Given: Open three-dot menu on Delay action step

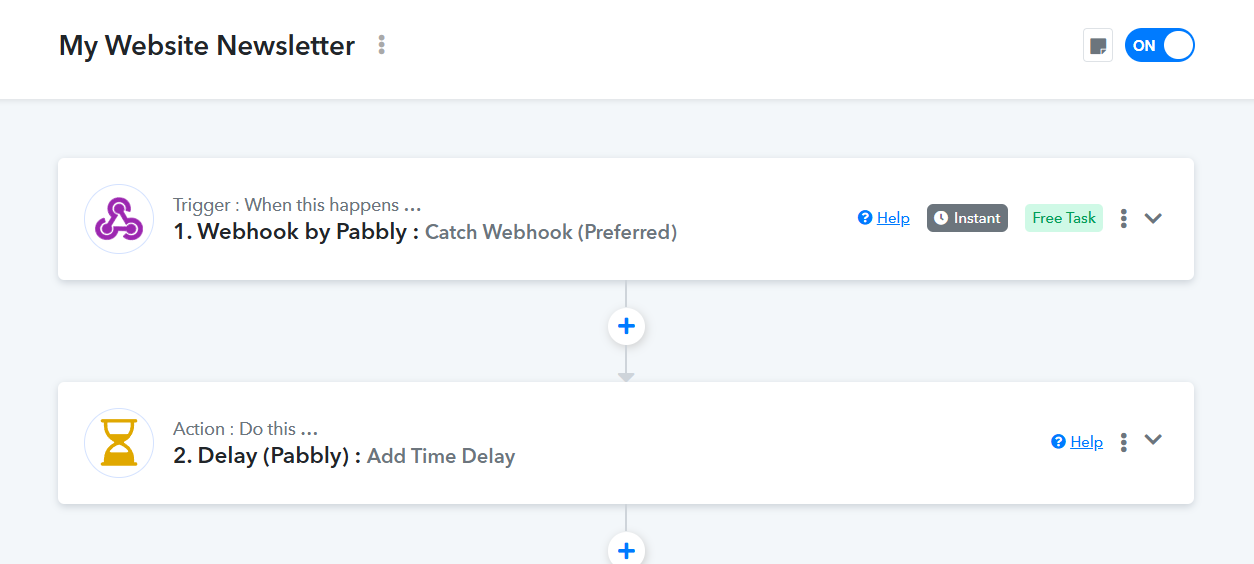Looking at the screenshot, I should (1124, 442).
